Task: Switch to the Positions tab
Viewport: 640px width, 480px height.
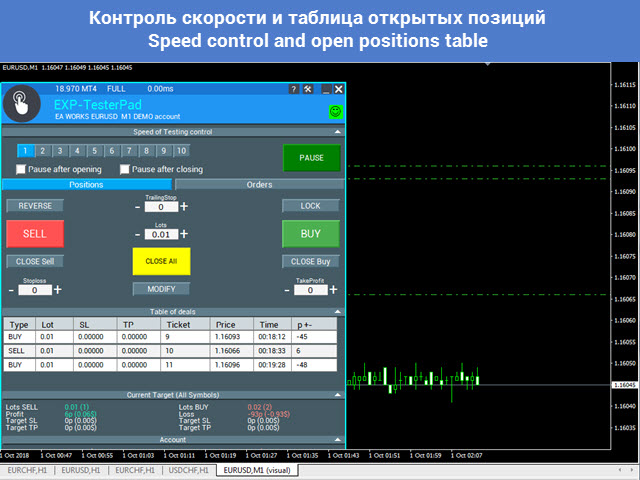Action: [x=87, y=184]
